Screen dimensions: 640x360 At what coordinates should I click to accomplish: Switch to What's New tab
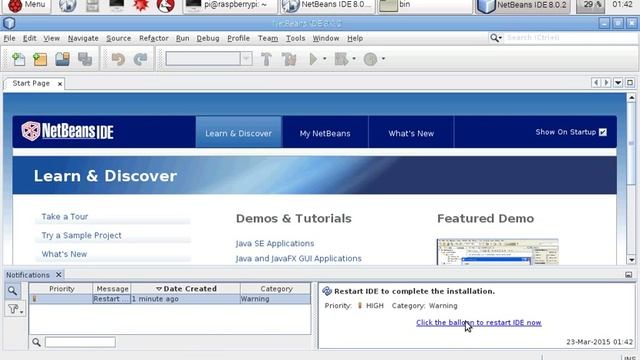click(411, 133)
